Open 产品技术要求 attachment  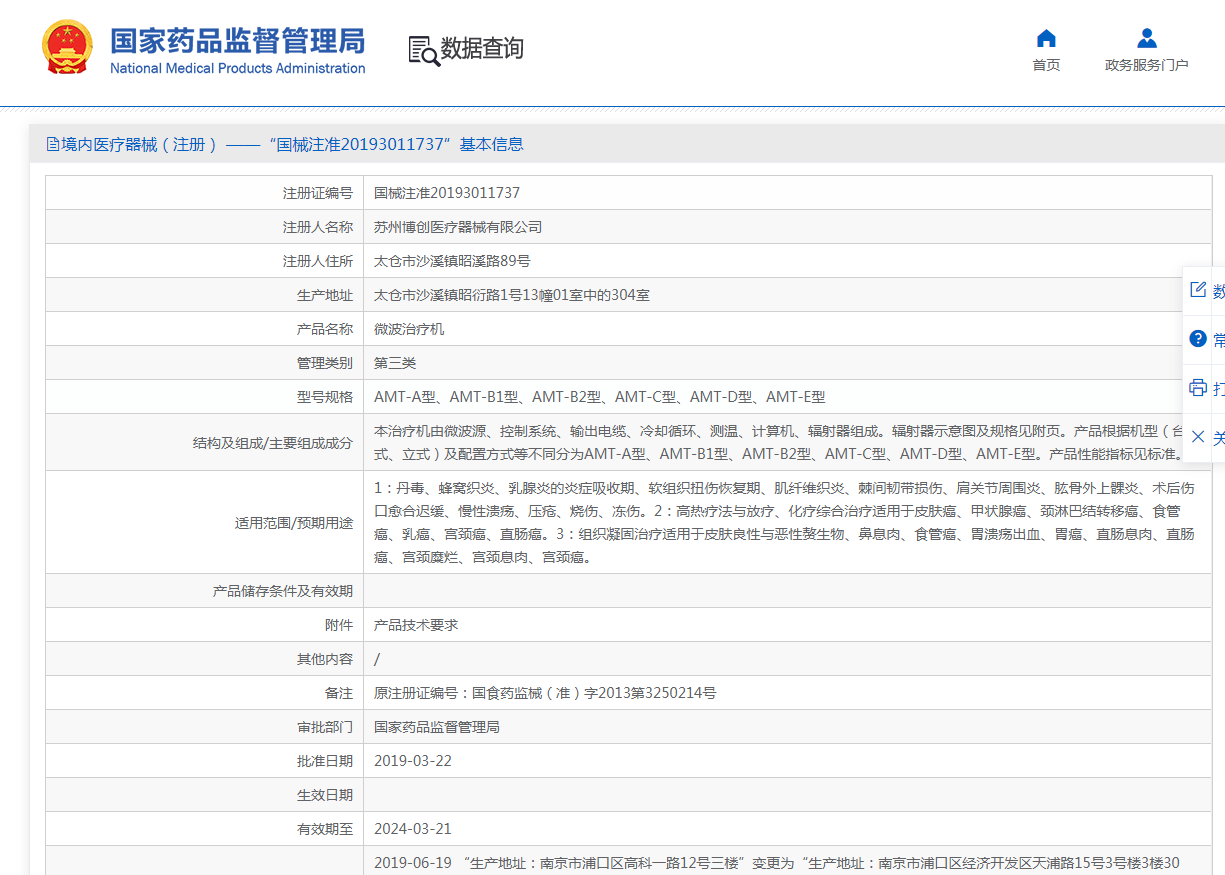point(416,625)
